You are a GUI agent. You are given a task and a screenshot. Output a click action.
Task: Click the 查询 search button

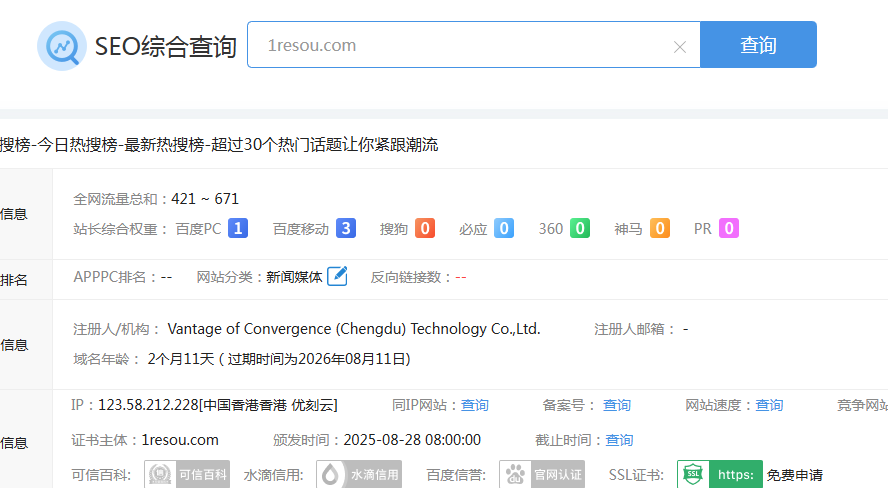coord(758,45)
